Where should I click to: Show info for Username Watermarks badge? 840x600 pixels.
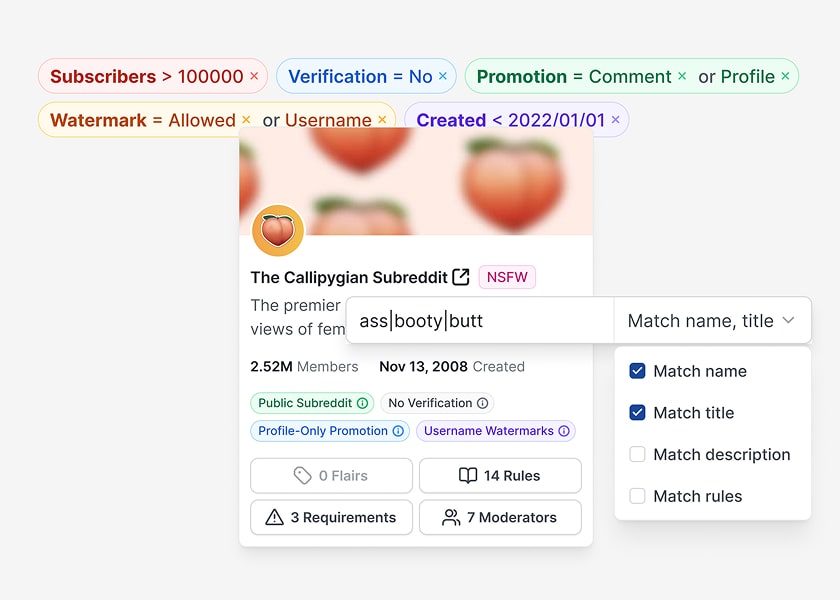click(x=564, y=431)
